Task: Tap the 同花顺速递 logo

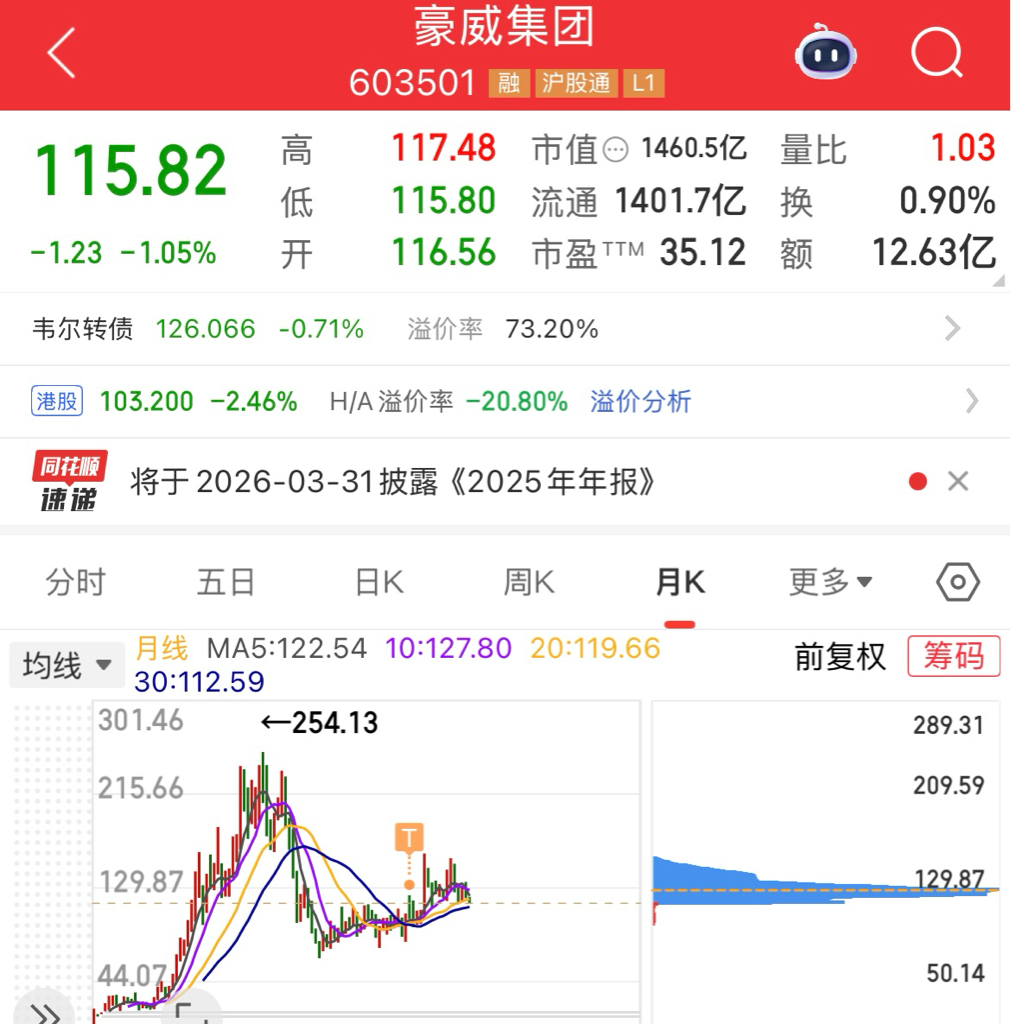Action: (x=69, y=481)
